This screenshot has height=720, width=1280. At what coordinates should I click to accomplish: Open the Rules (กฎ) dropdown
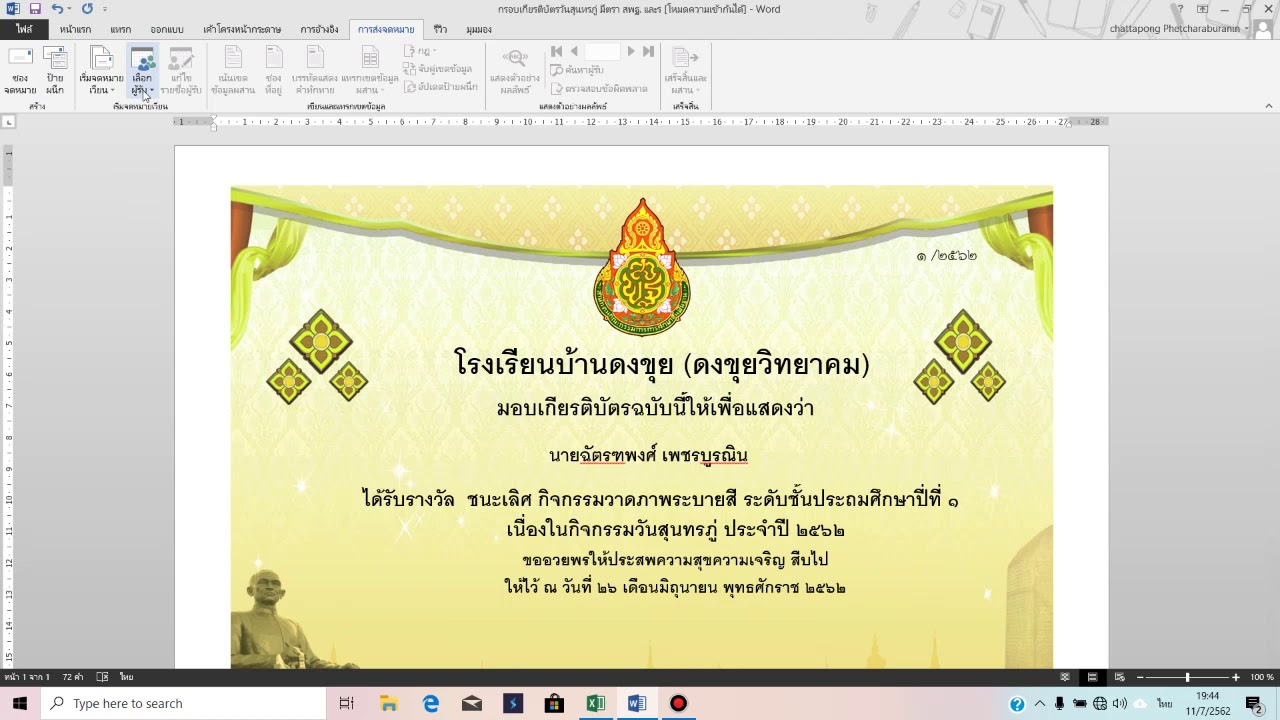420,51
